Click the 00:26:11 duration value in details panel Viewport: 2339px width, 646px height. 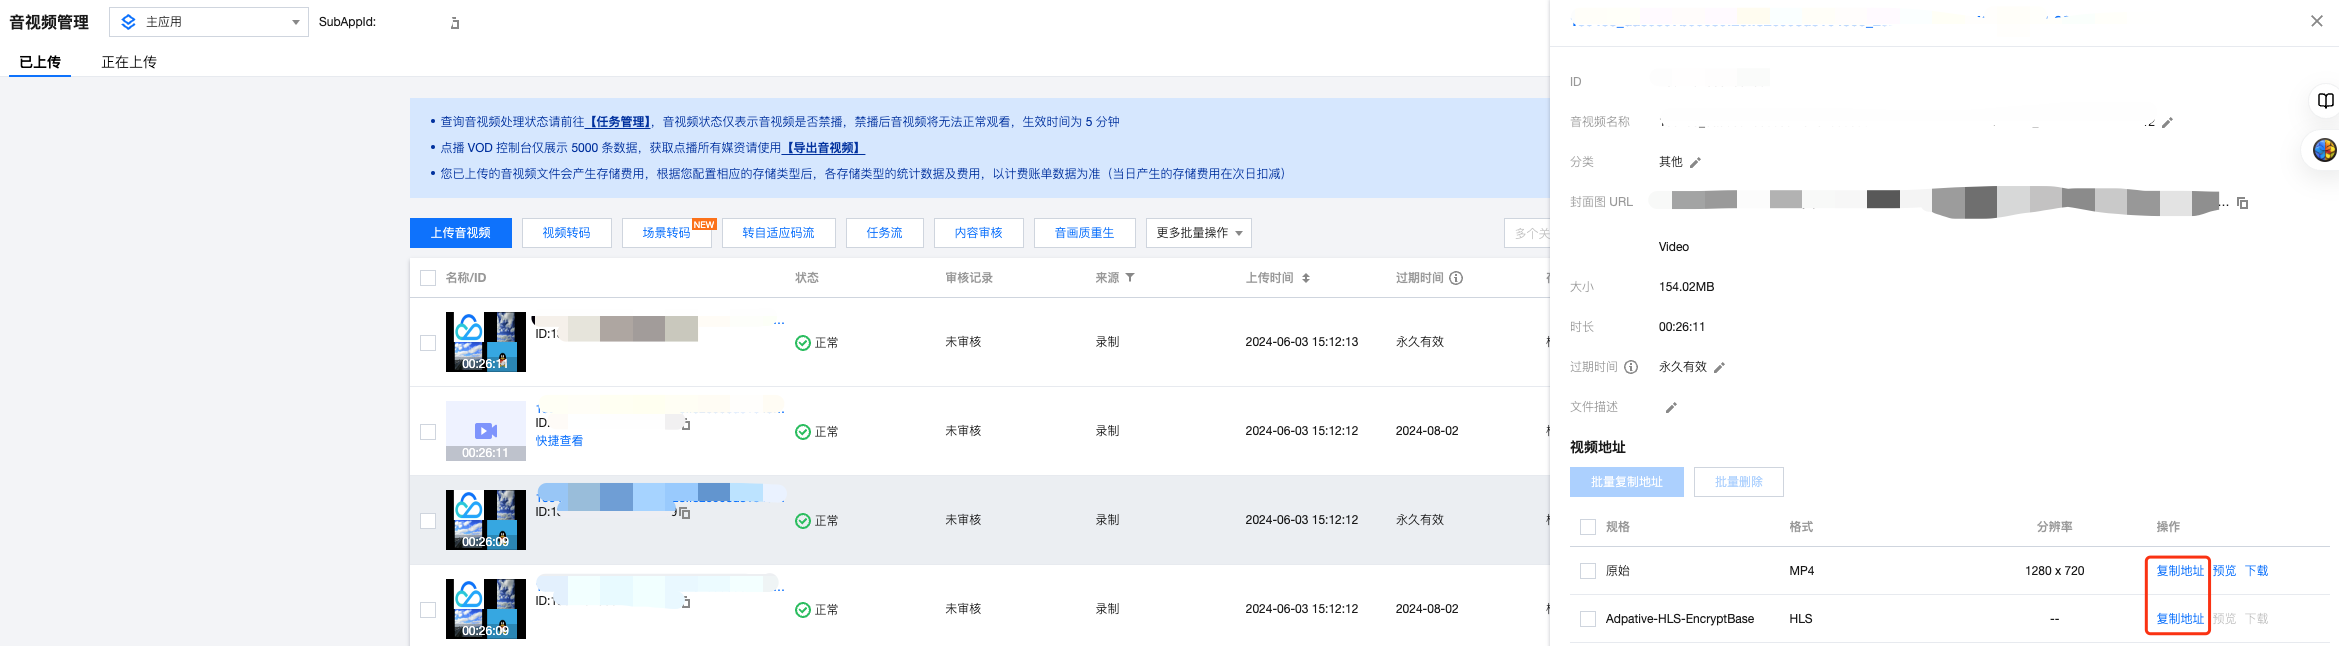1682,327
